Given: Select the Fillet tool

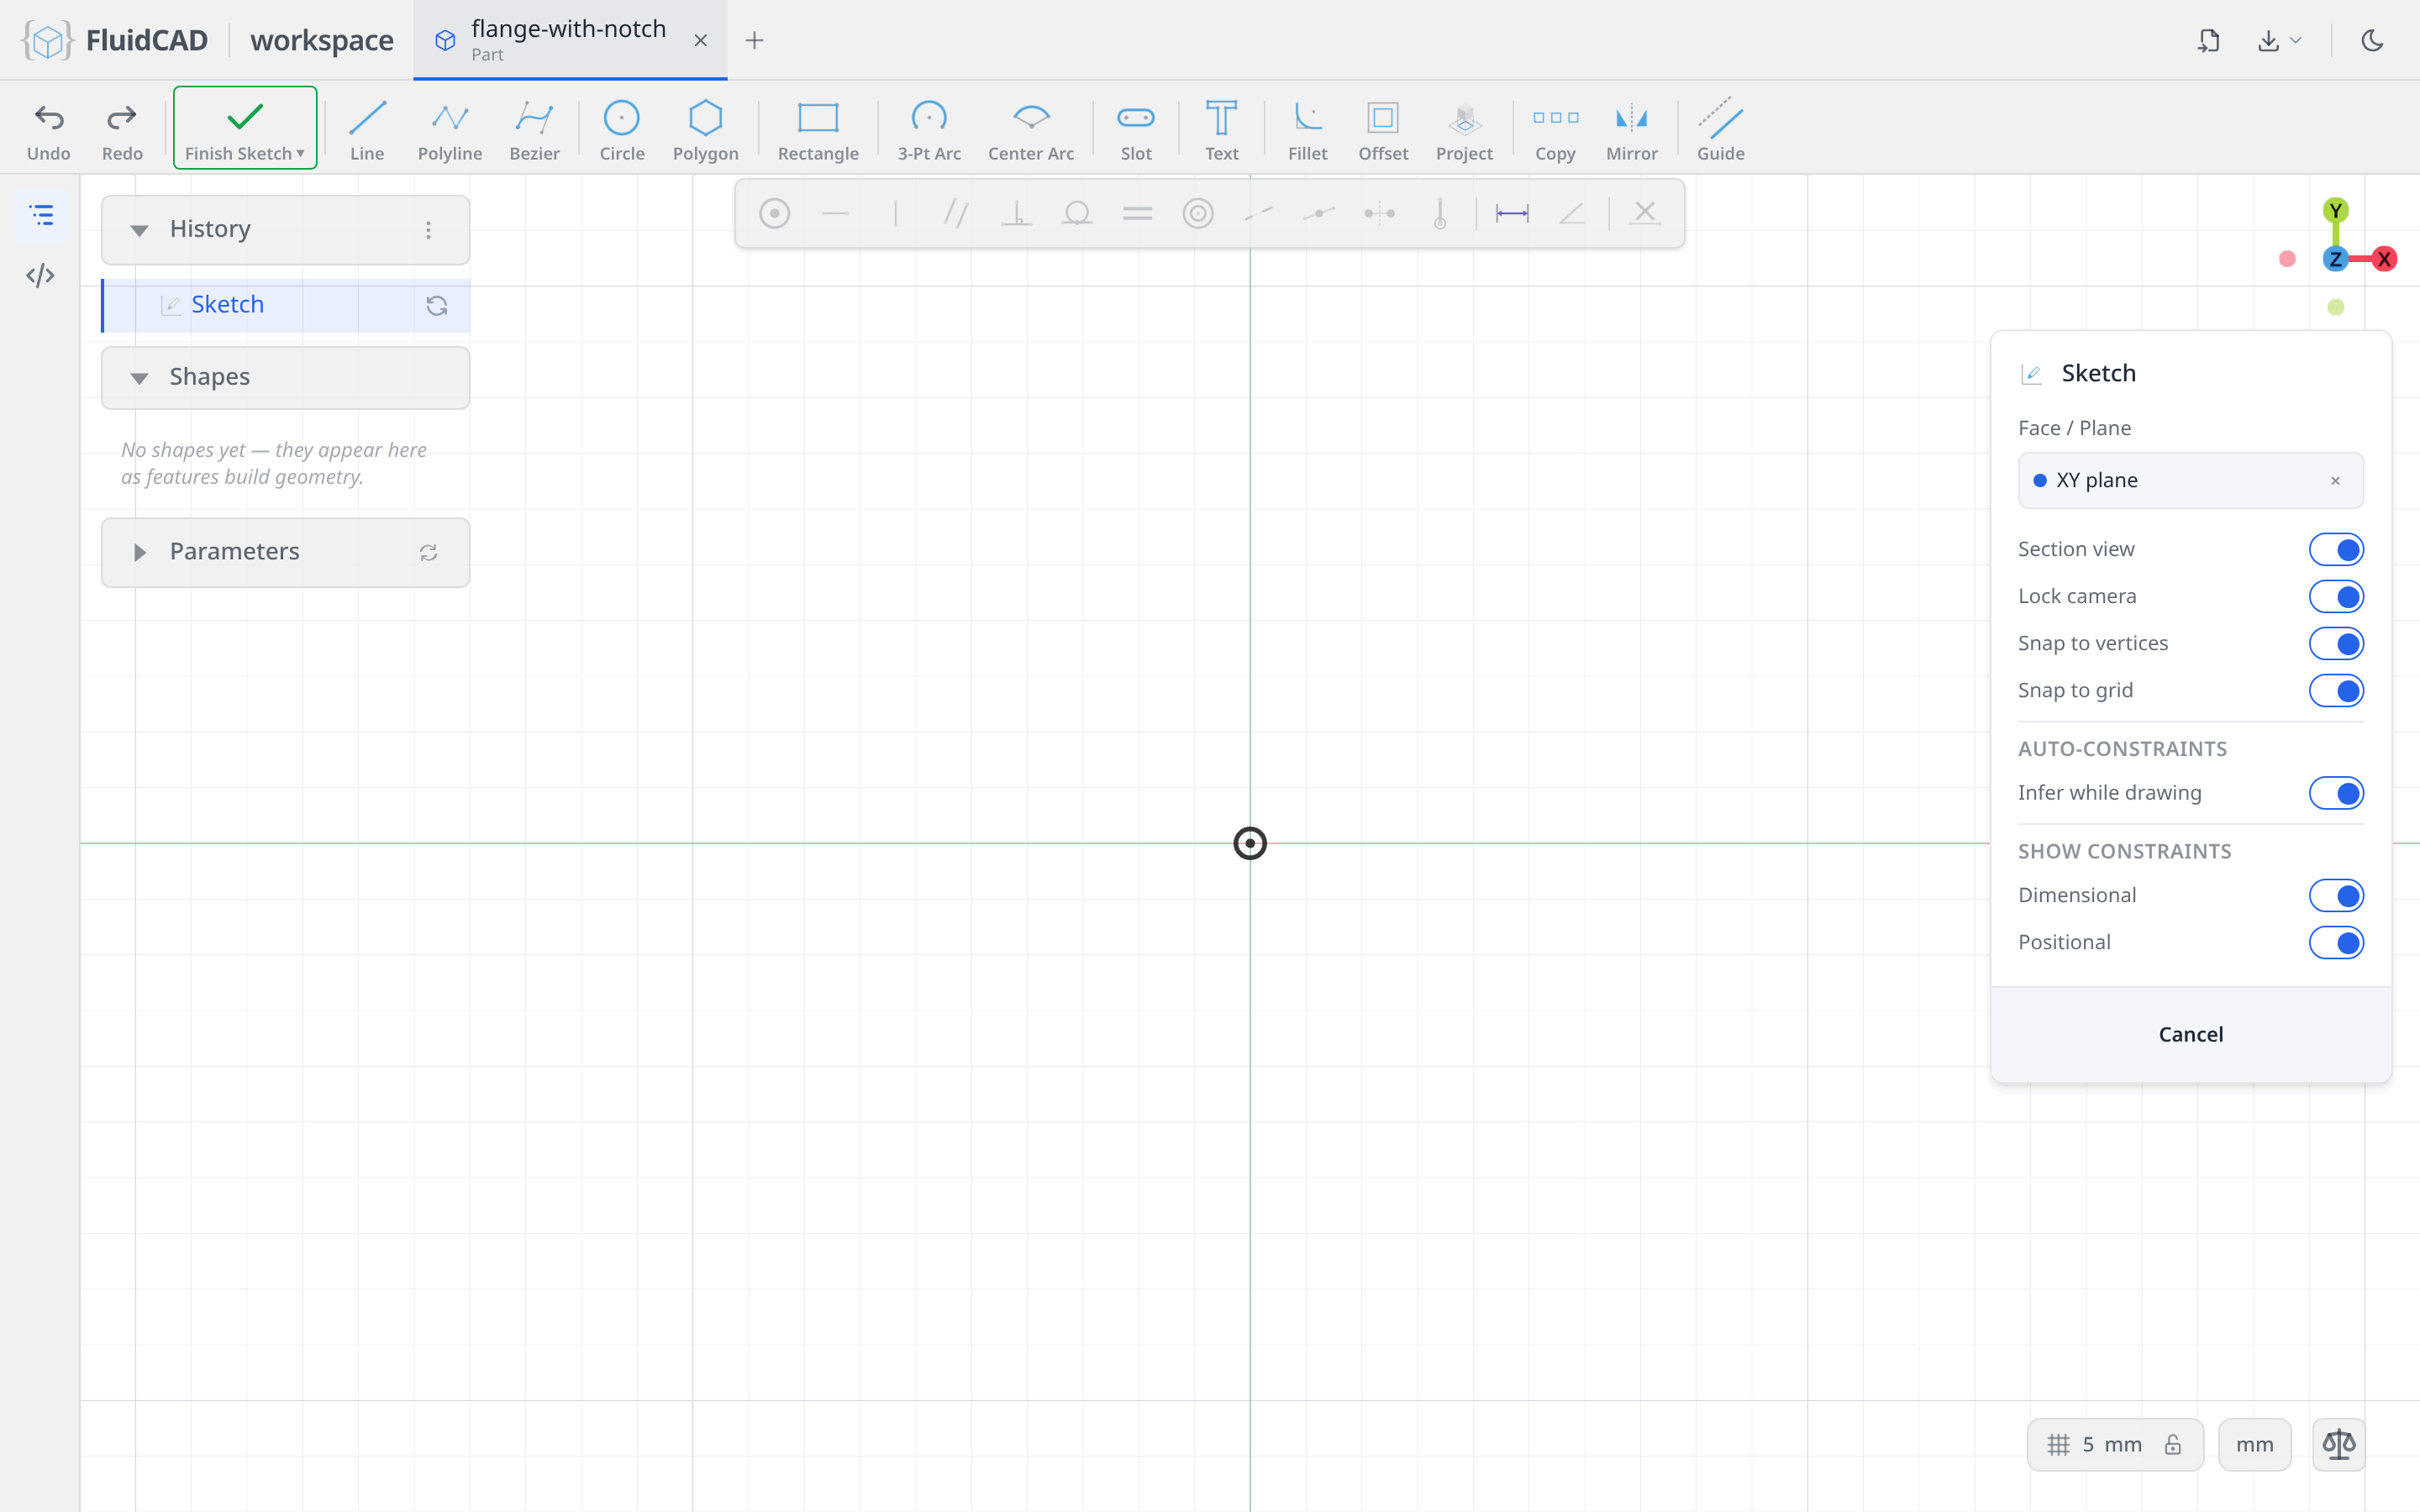Looking at the screenshot, I should 1307,130.
